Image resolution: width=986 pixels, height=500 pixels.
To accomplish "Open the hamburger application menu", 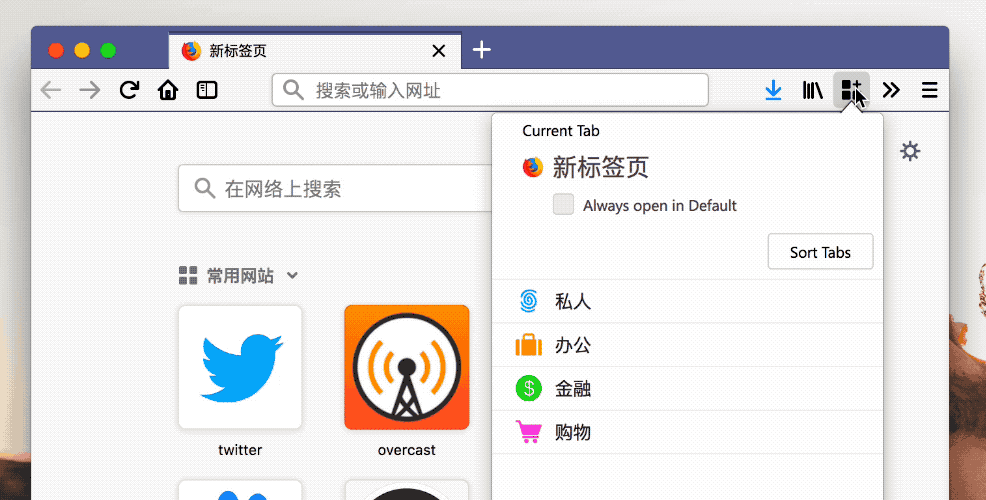I will tap(929, 90).
